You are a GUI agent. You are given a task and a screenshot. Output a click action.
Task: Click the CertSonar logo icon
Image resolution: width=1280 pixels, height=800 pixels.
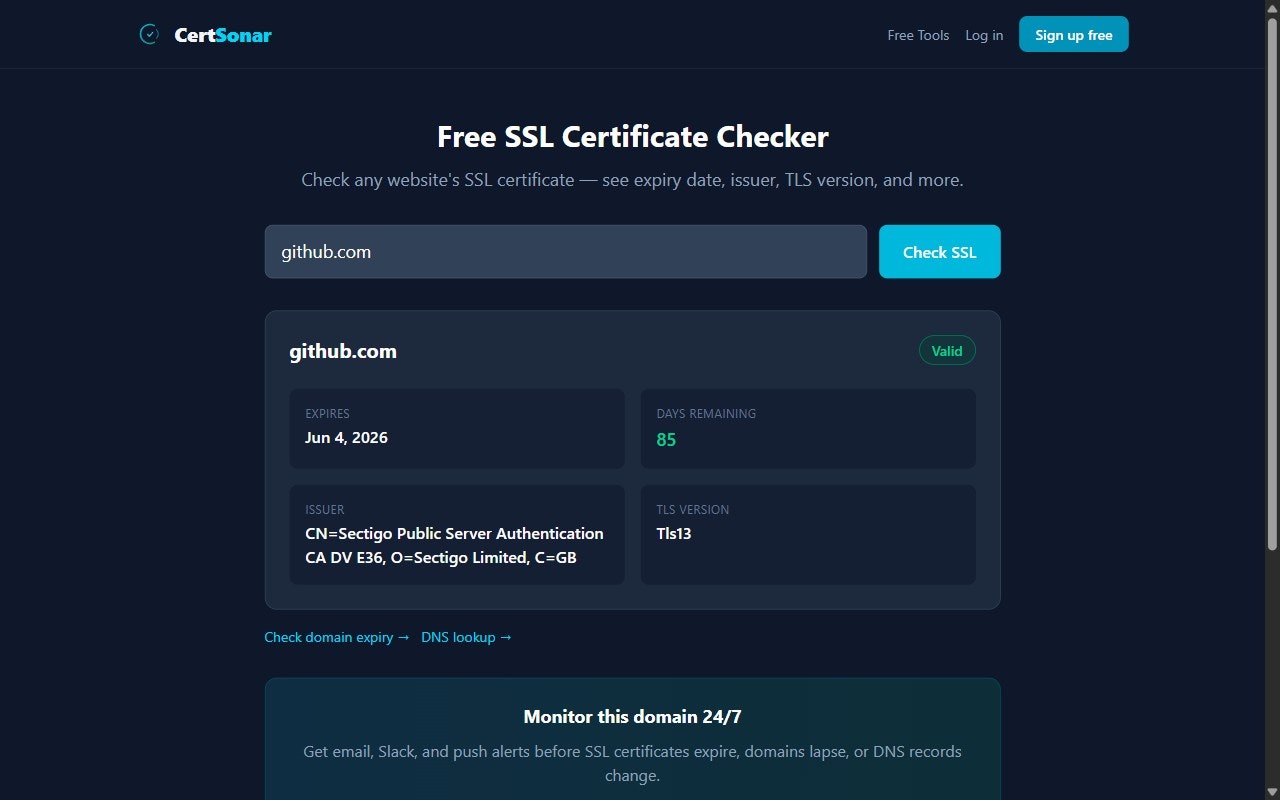coord(149,34)
